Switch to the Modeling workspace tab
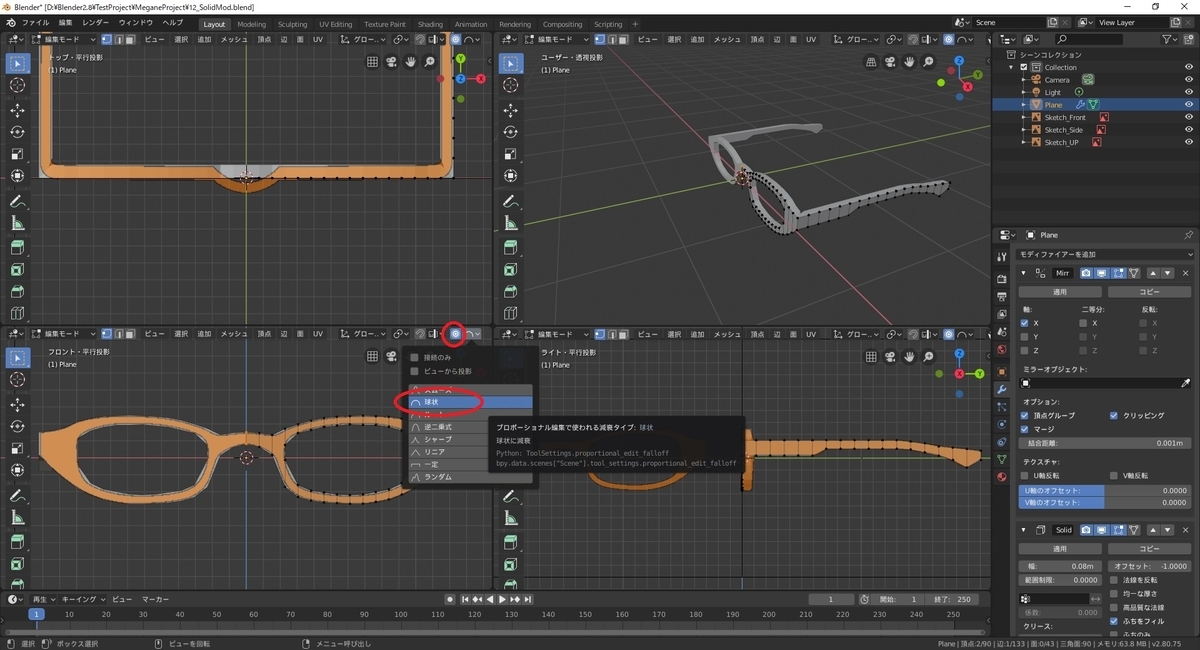Screen dimensions: 1200x650 [x=252, y=24]
